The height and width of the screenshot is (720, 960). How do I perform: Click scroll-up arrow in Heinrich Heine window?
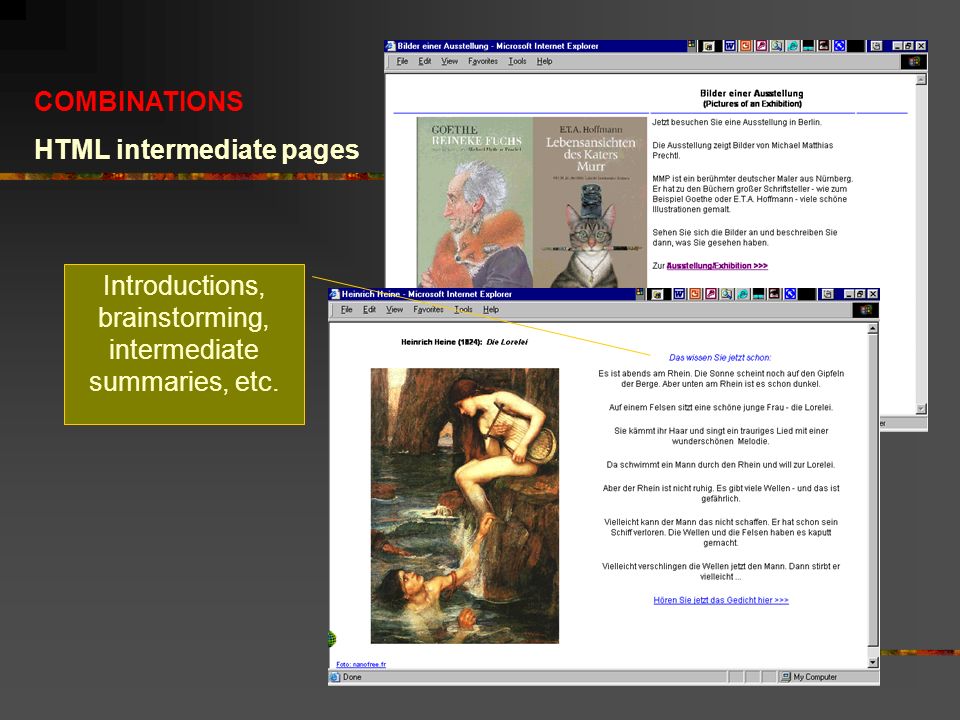pyautogui.click(x=873, y=329)
